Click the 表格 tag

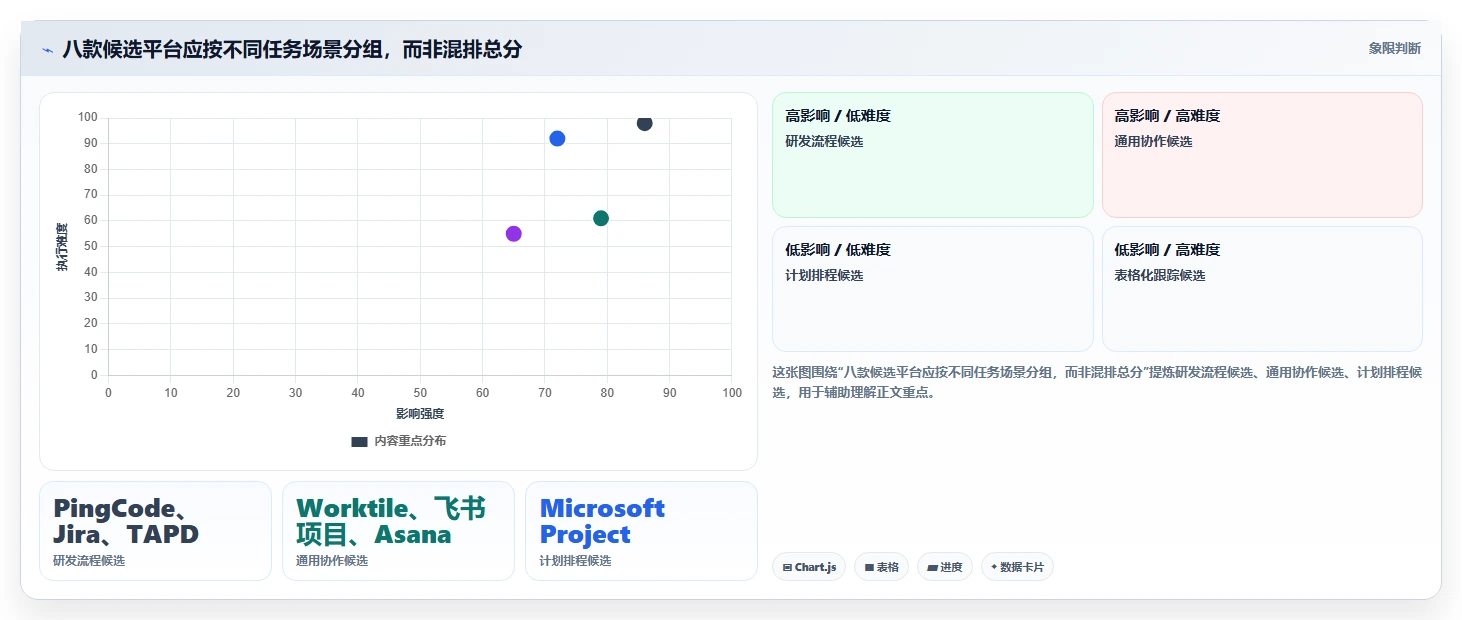point(881,567)
